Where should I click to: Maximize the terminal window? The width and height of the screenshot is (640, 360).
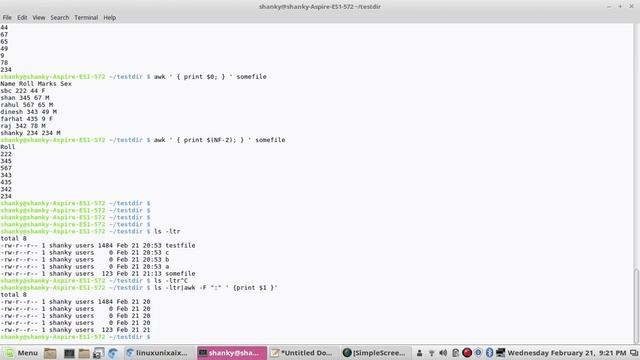click(620, 7)
